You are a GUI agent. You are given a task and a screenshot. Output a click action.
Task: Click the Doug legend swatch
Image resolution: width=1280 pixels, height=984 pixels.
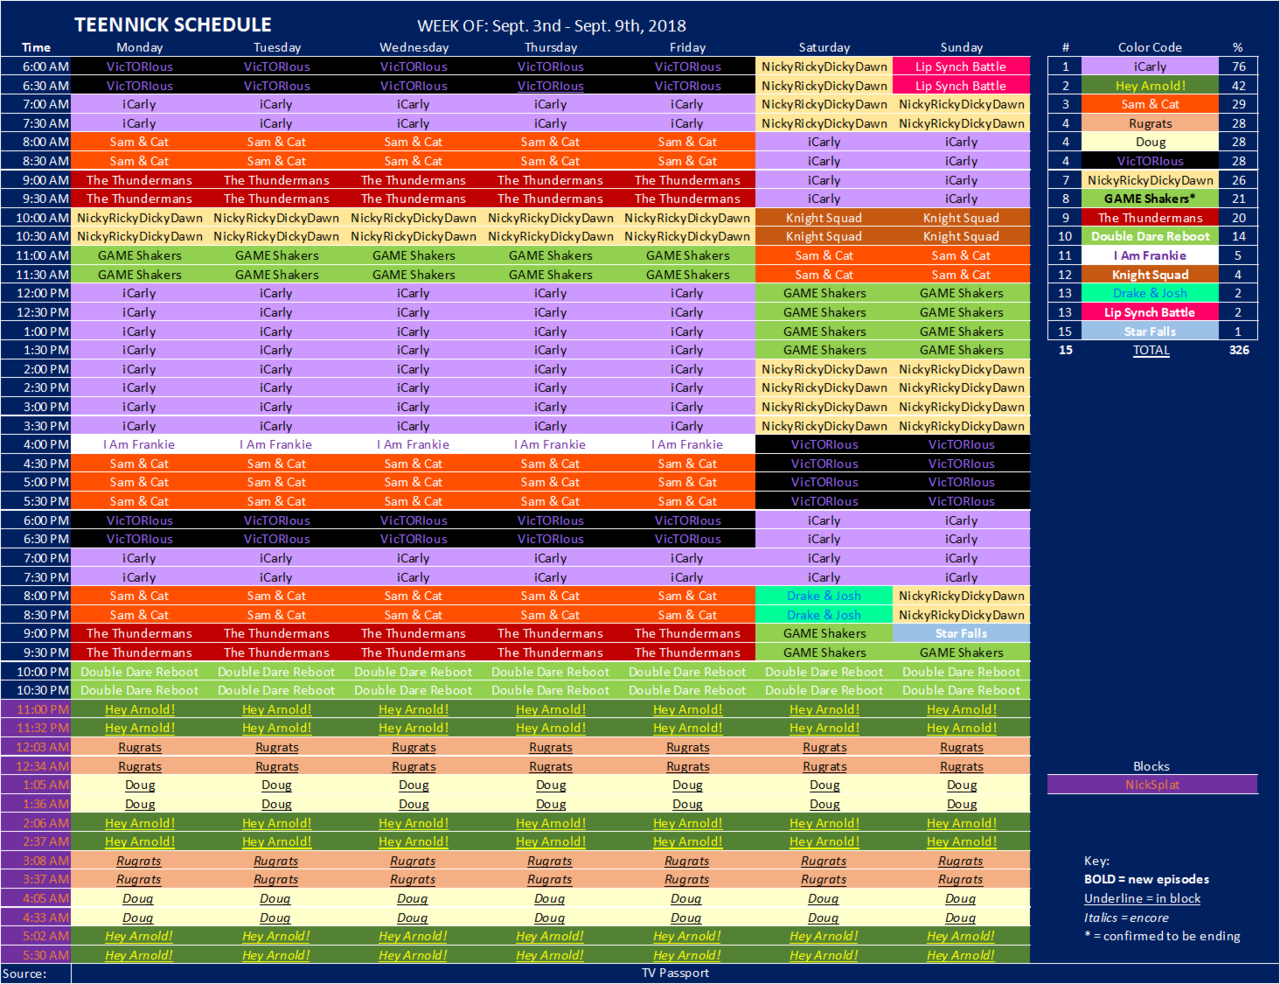tap(1150, 142)
